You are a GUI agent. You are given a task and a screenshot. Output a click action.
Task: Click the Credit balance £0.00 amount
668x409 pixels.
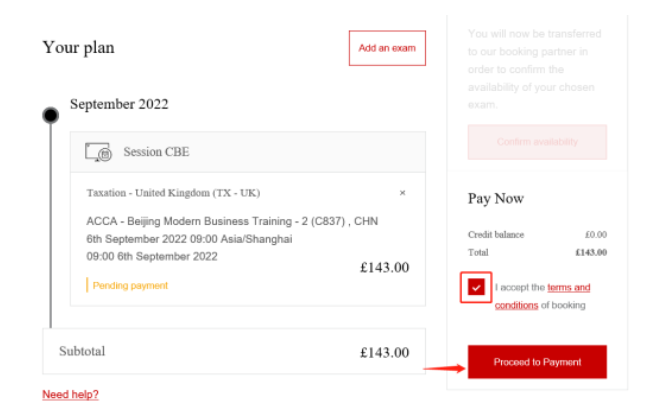pyautogui.click(x=596, y=235)
